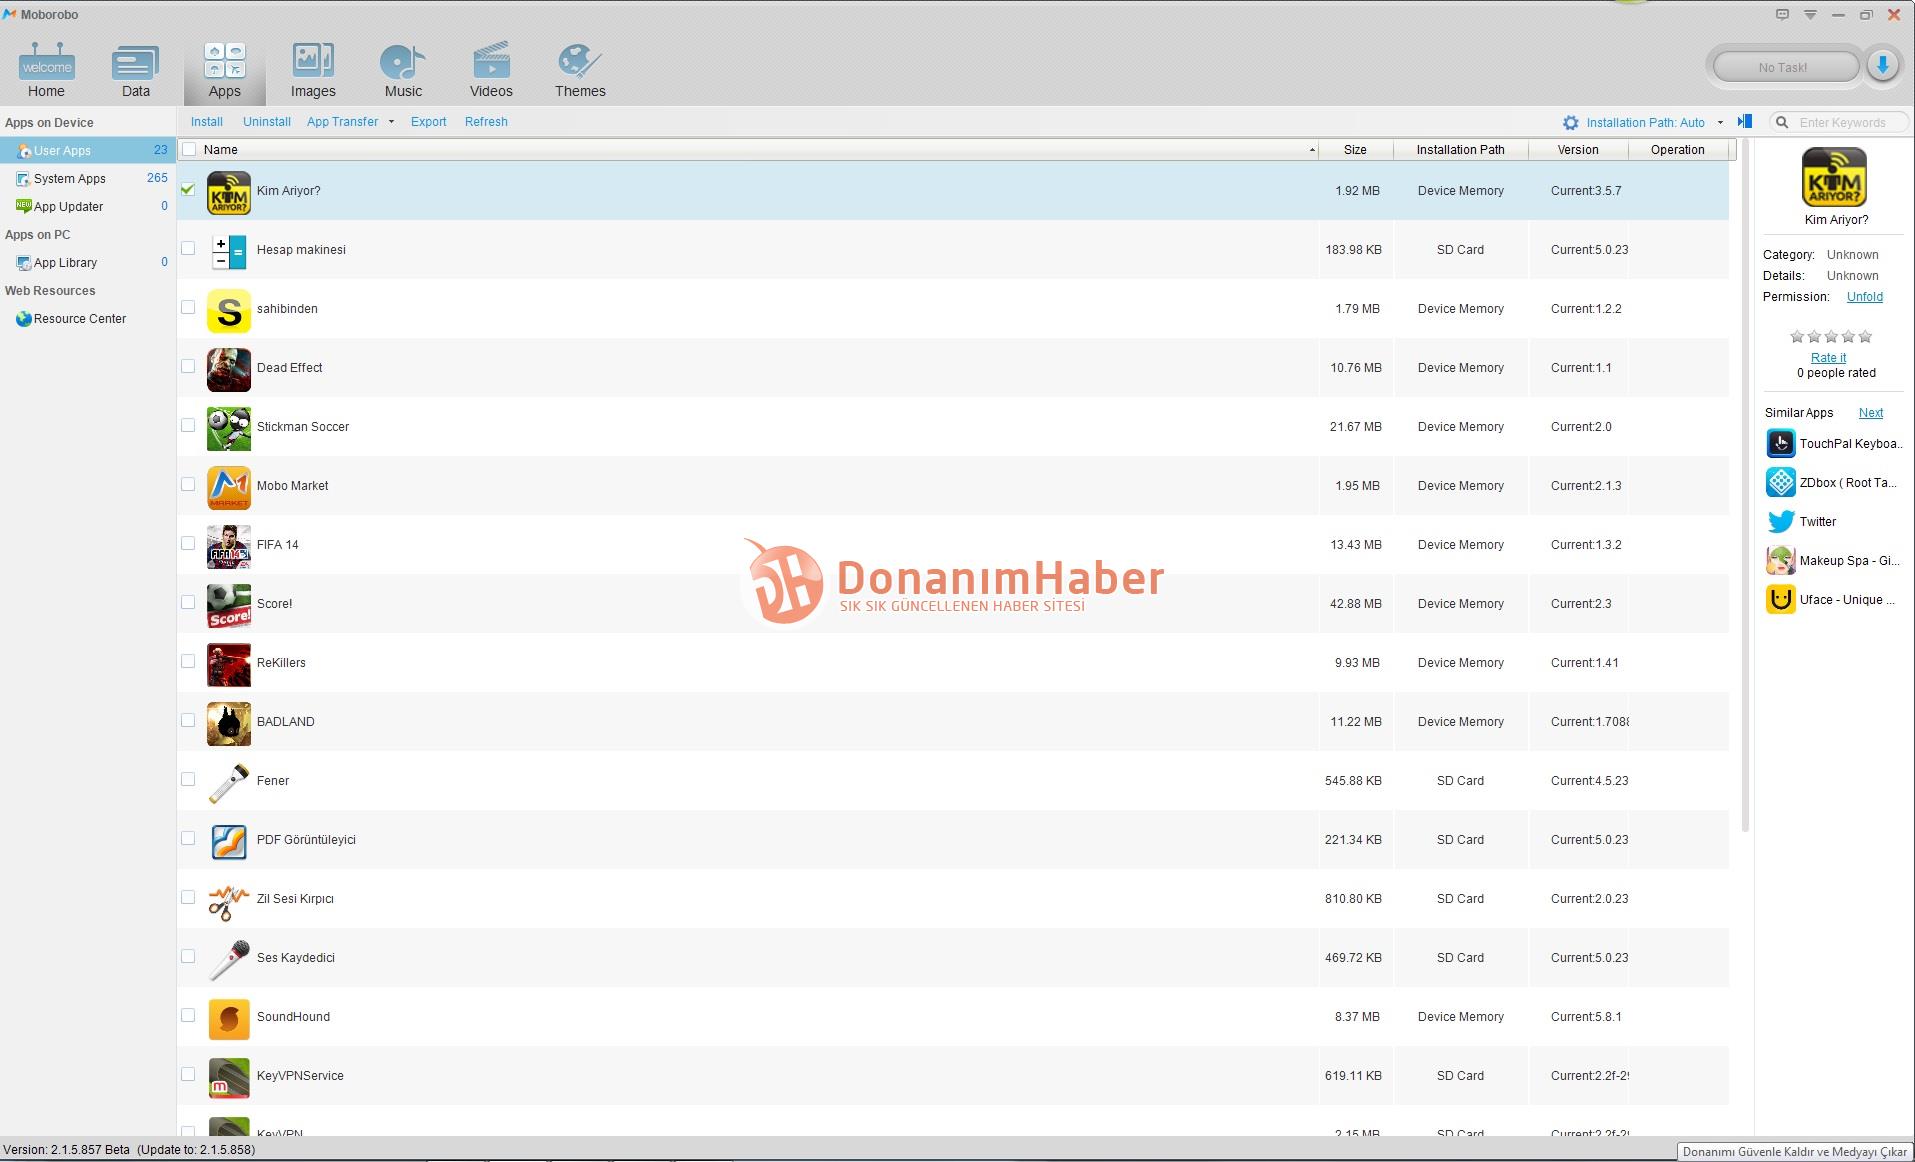Check the FIFA 14 checkbox
1915x1162 pixels.
[x=188, y=543]
